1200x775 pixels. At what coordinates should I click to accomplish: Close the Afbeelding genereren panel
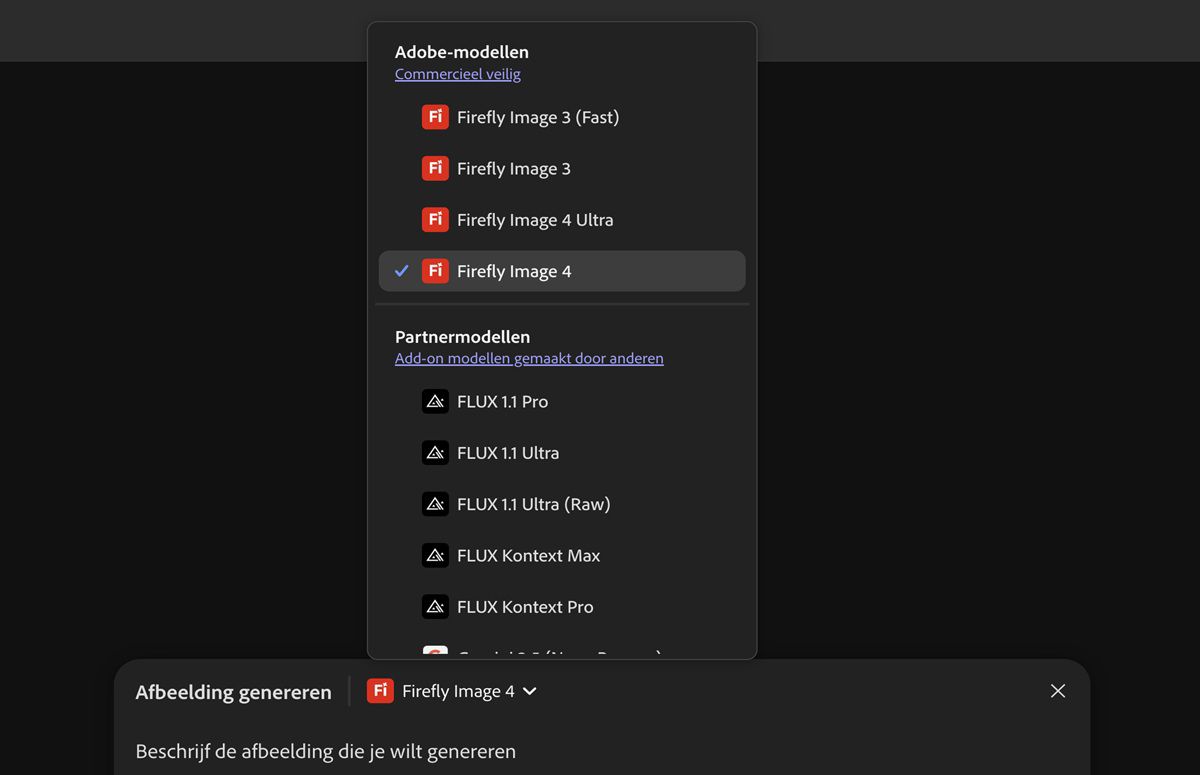[x=1058, y=691]
